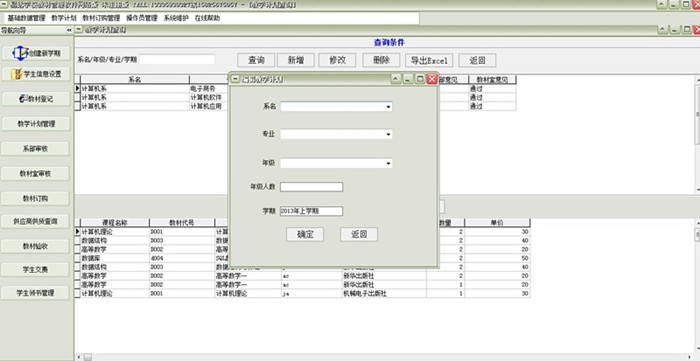Click the 系名/年级/专业/学期 search field
The image size is (700, 361).
tap(177, 59)
